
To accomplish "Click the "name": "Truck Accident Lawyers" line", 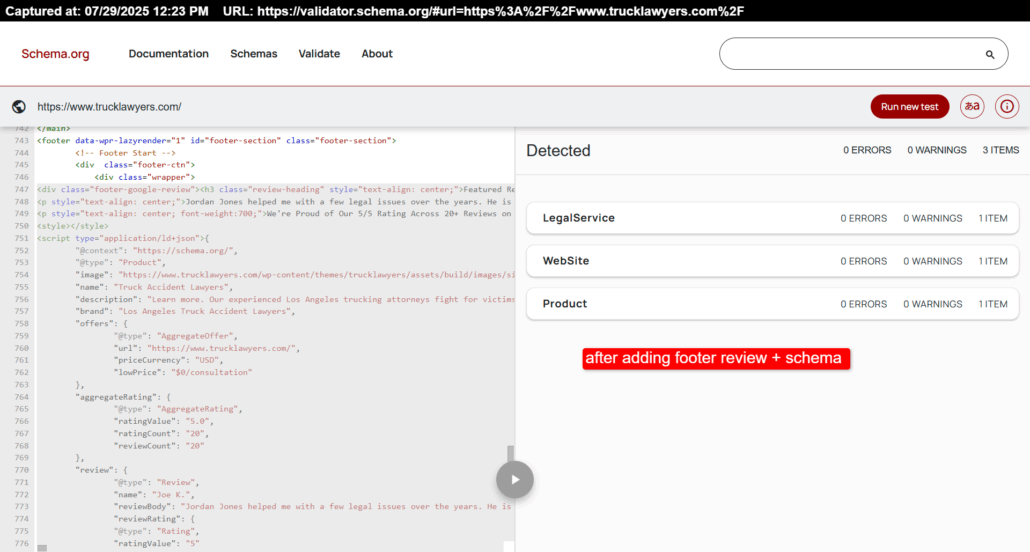I will (x=154, y=287).
